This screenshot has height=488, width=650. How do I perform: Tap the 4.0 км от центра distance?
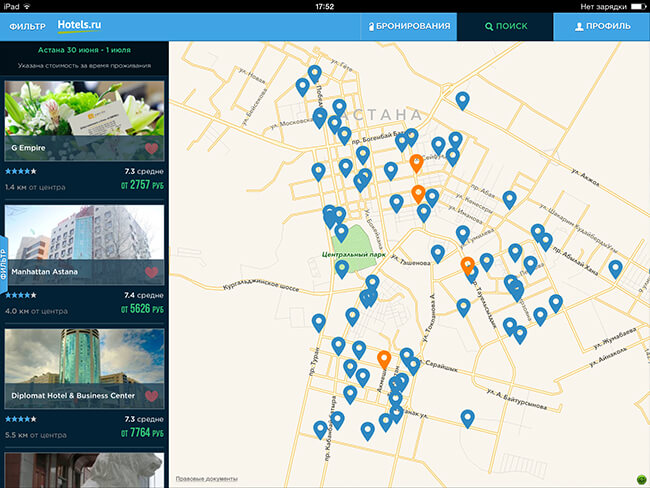(36, 311)
